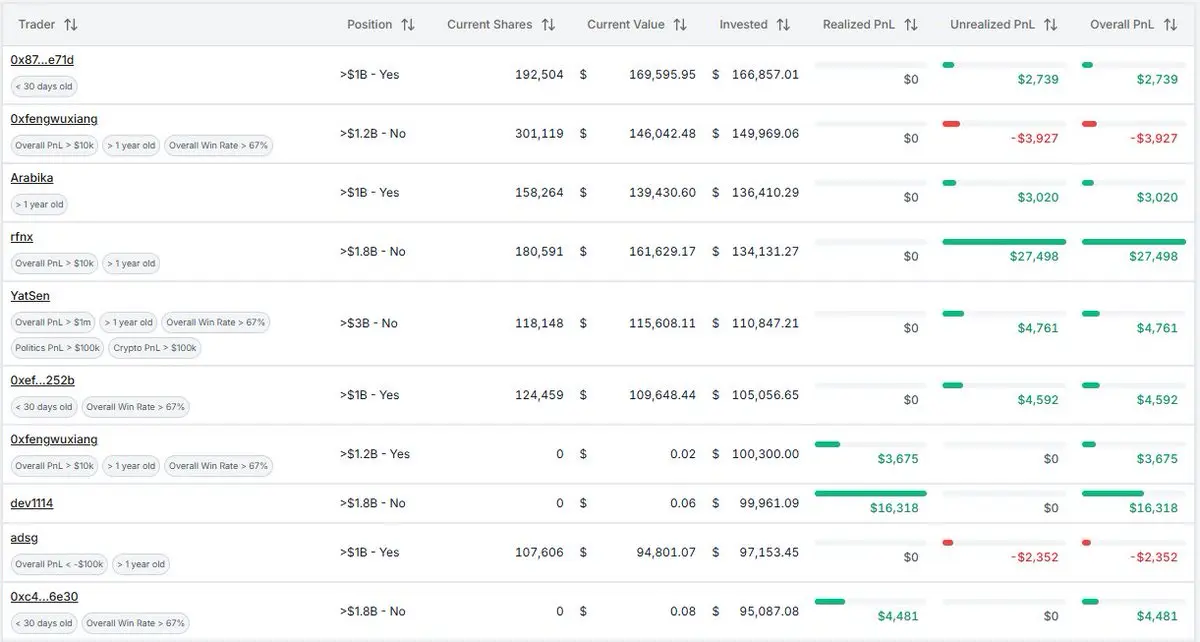Viewport: 1200px width, 642px height.
Task: Open dev1114 trader profile
Action: coord(32,503)
